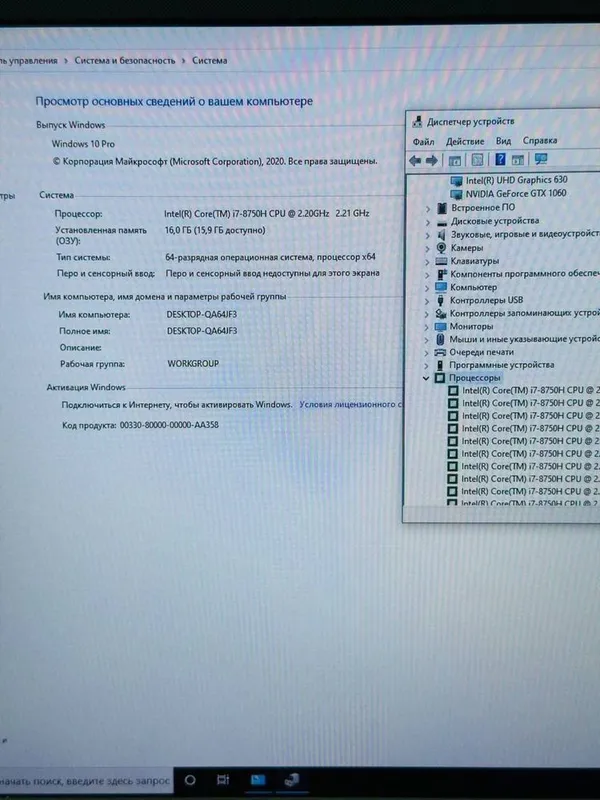The height and width of the screenshot is (800, 600).
Task: Expand the Контроллеры USB node
Action: pos(427,301)
